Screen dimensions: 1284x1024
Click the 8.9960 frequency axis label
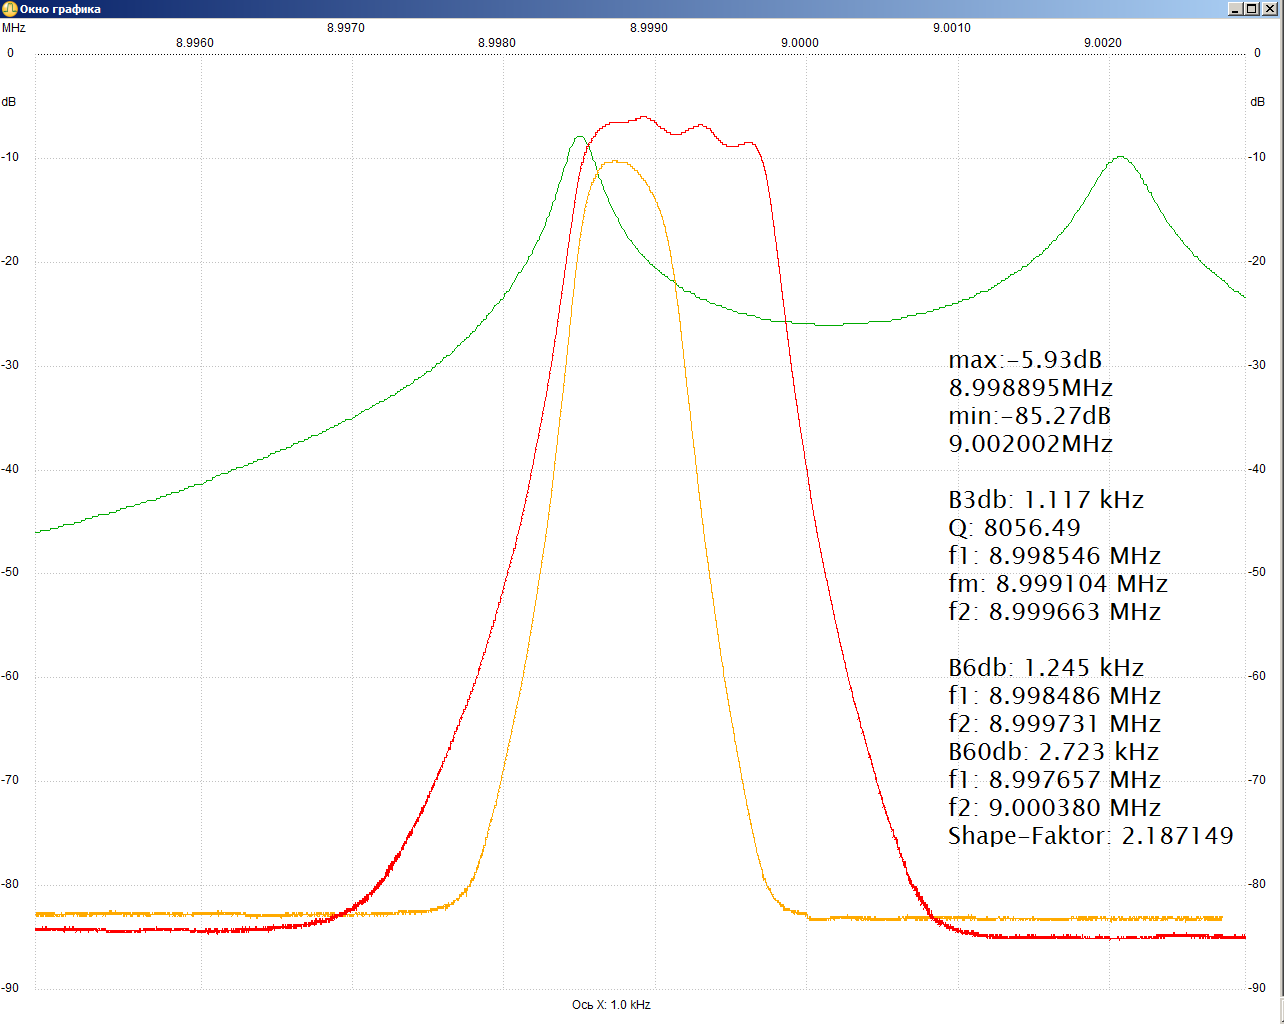pos(194,43)
